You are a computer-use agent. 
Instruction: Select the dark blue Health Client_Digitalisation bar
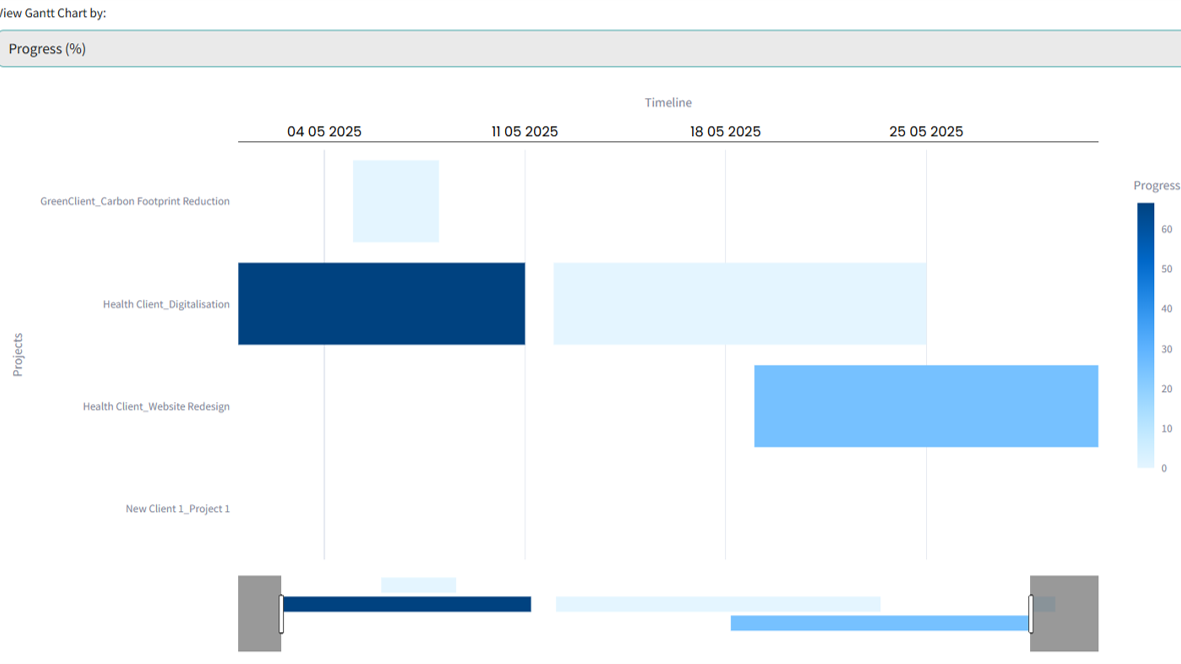381,304
